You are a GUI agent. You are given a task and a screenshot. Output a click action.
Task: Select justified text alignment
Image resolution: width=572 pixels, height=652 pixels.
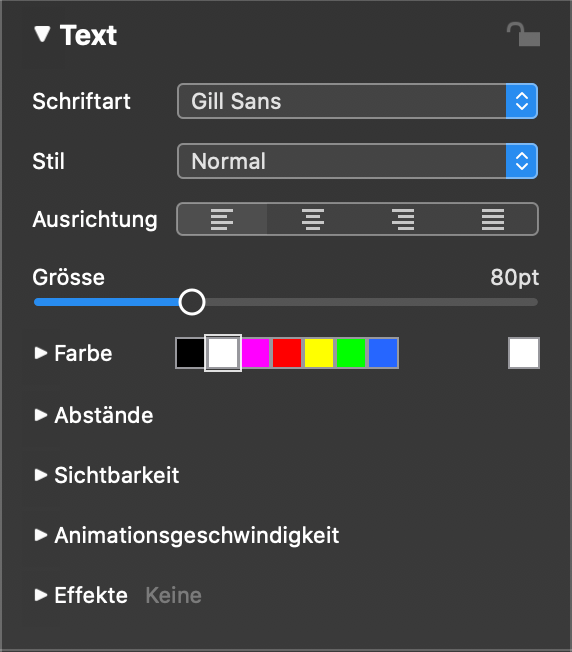tap(493, 219)
